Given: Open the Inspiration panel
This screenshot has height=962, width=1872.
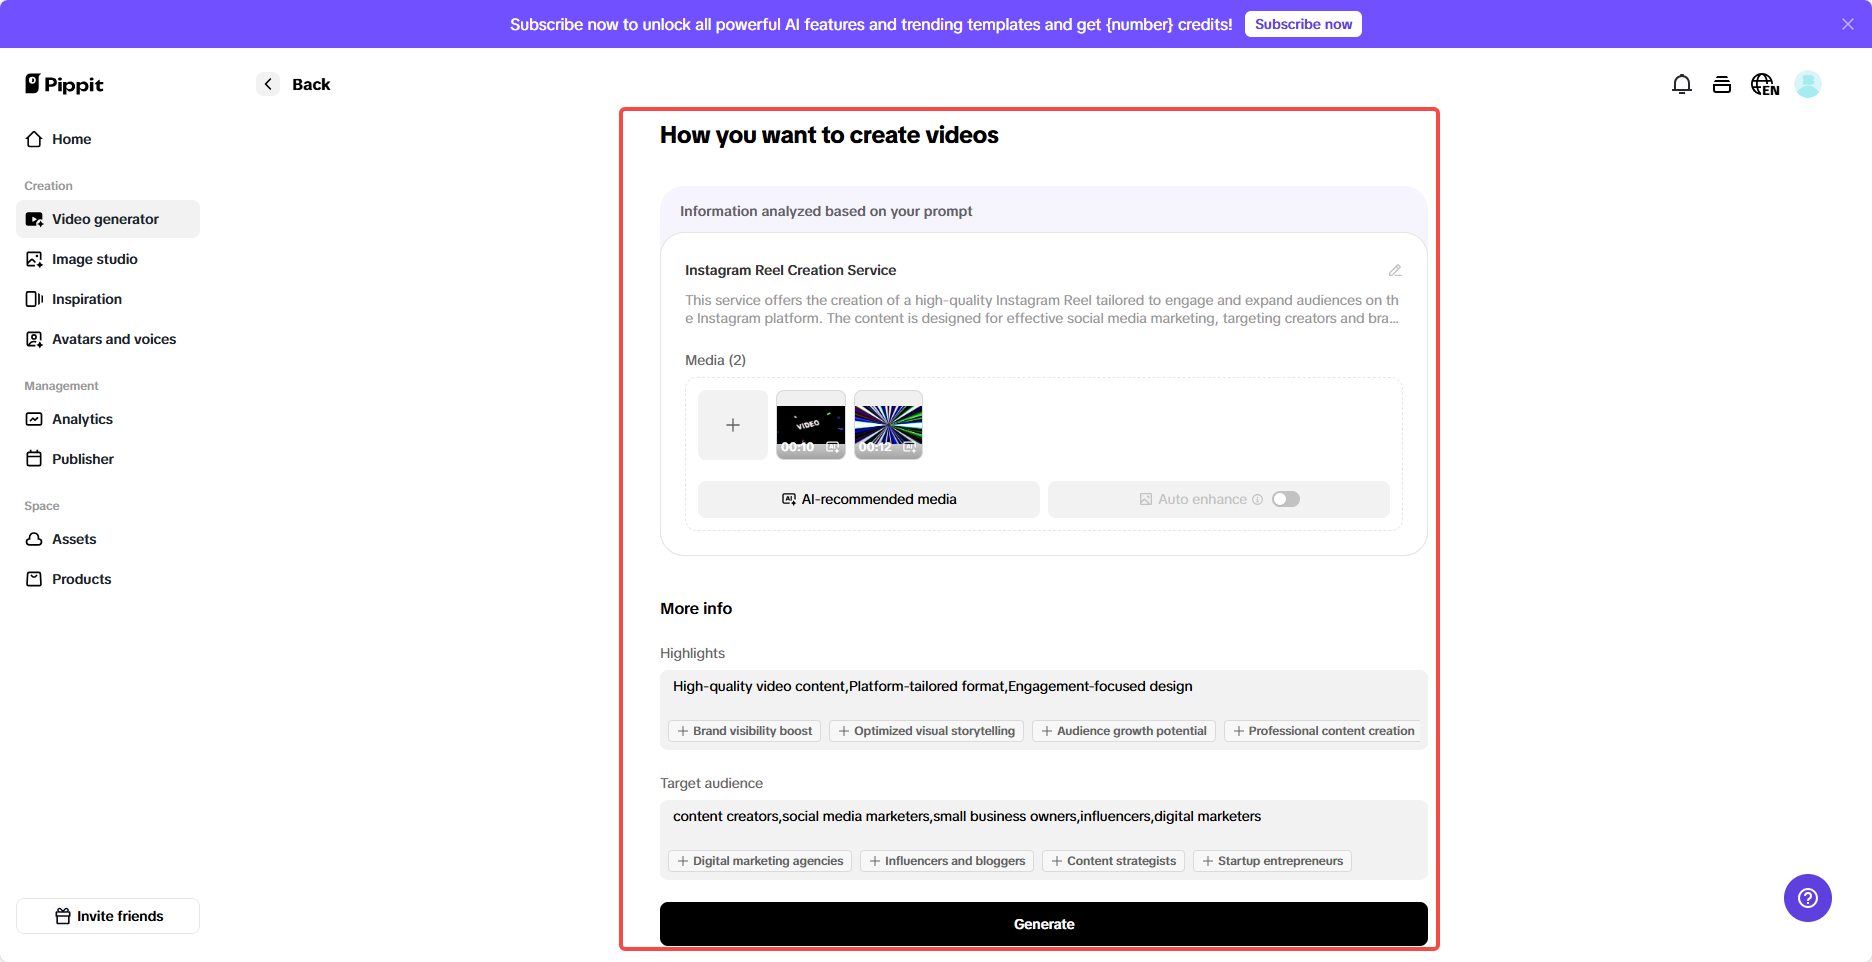Looking at the screenshot, I should tap(86, 298).
